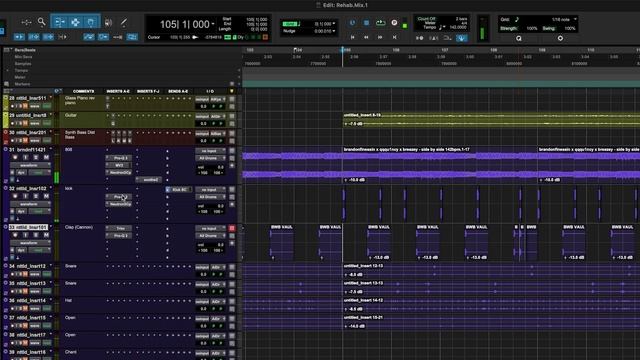Open the main counter format dropdown

213,24
